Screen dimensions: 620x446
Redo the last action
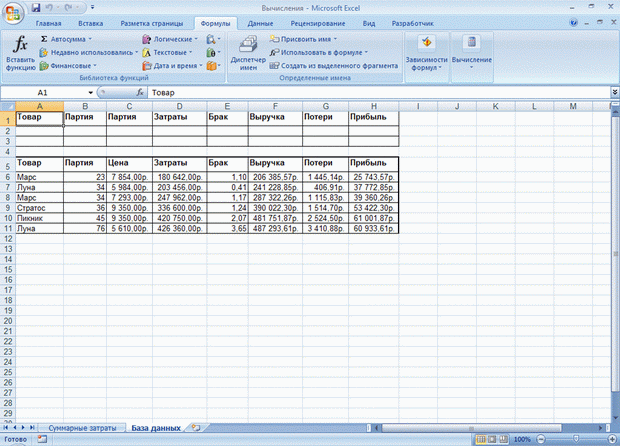[69, 8]
